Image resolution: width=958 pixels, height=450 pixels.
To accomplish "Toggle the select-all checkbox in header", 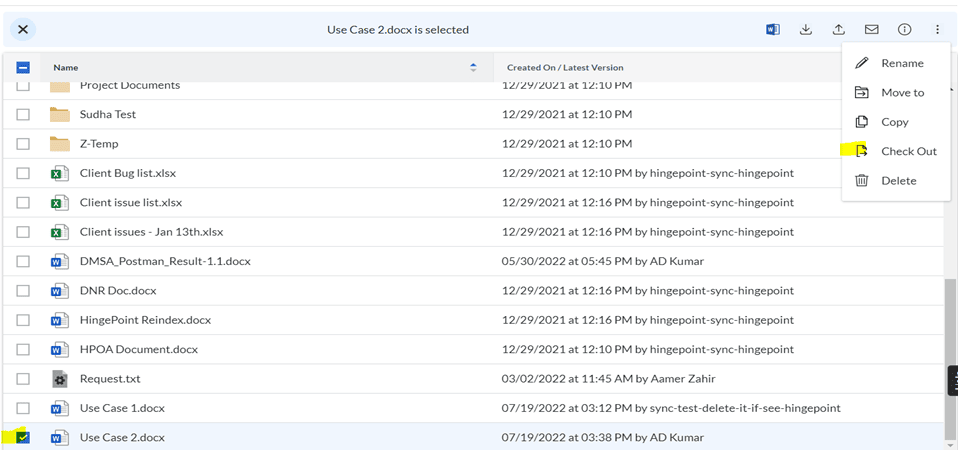I will 23,68.
